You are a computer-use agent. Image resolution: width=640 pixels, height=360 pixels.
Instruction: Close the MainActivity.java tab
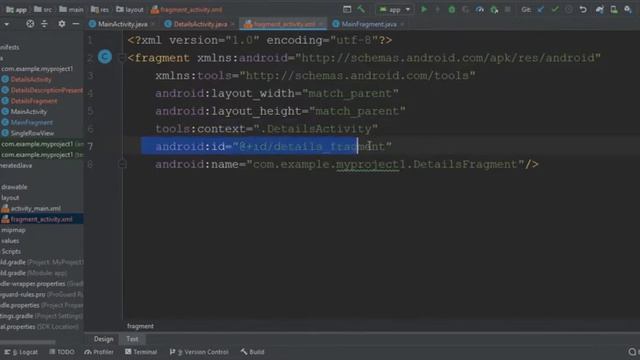pos(153,24)
